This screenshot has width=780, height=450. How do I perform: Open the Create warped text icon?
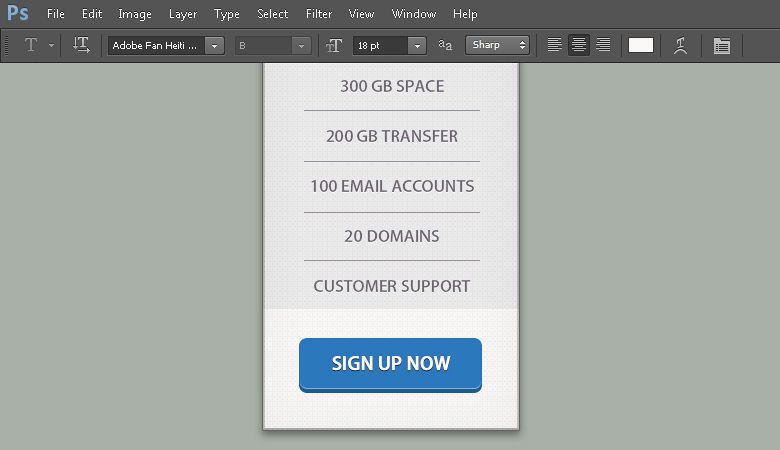680,45
